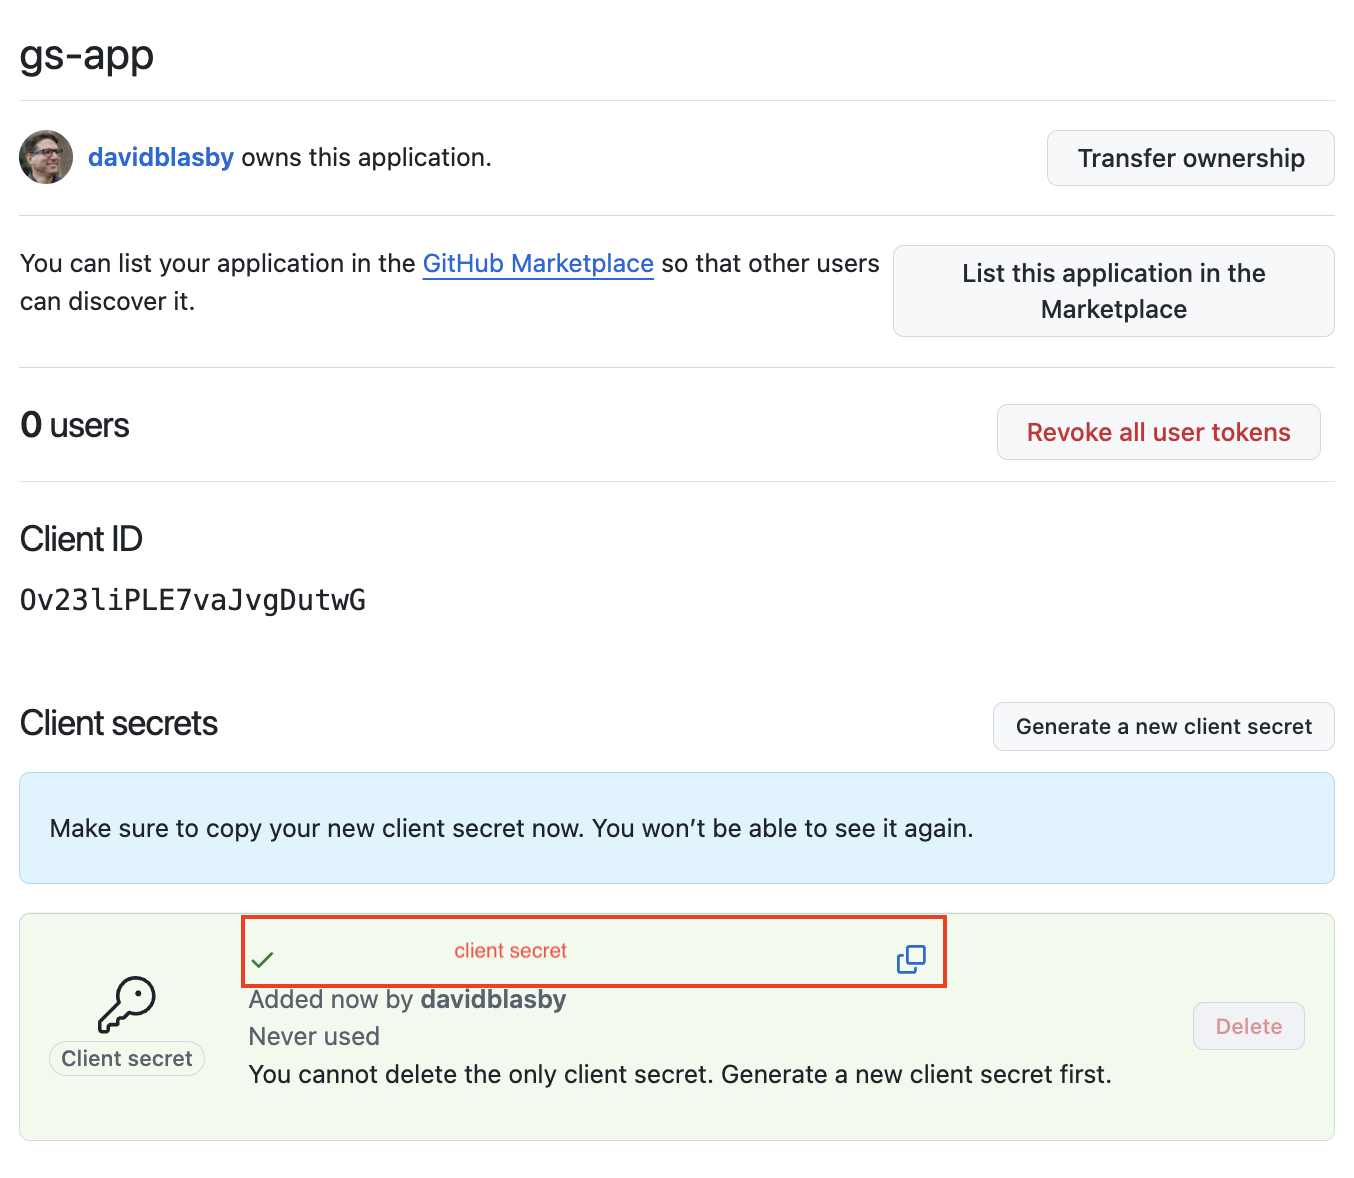Viewport: 1354px width, 1178px height.
Task: Click the Client secrets section heading
Action: tap(118, 723)
